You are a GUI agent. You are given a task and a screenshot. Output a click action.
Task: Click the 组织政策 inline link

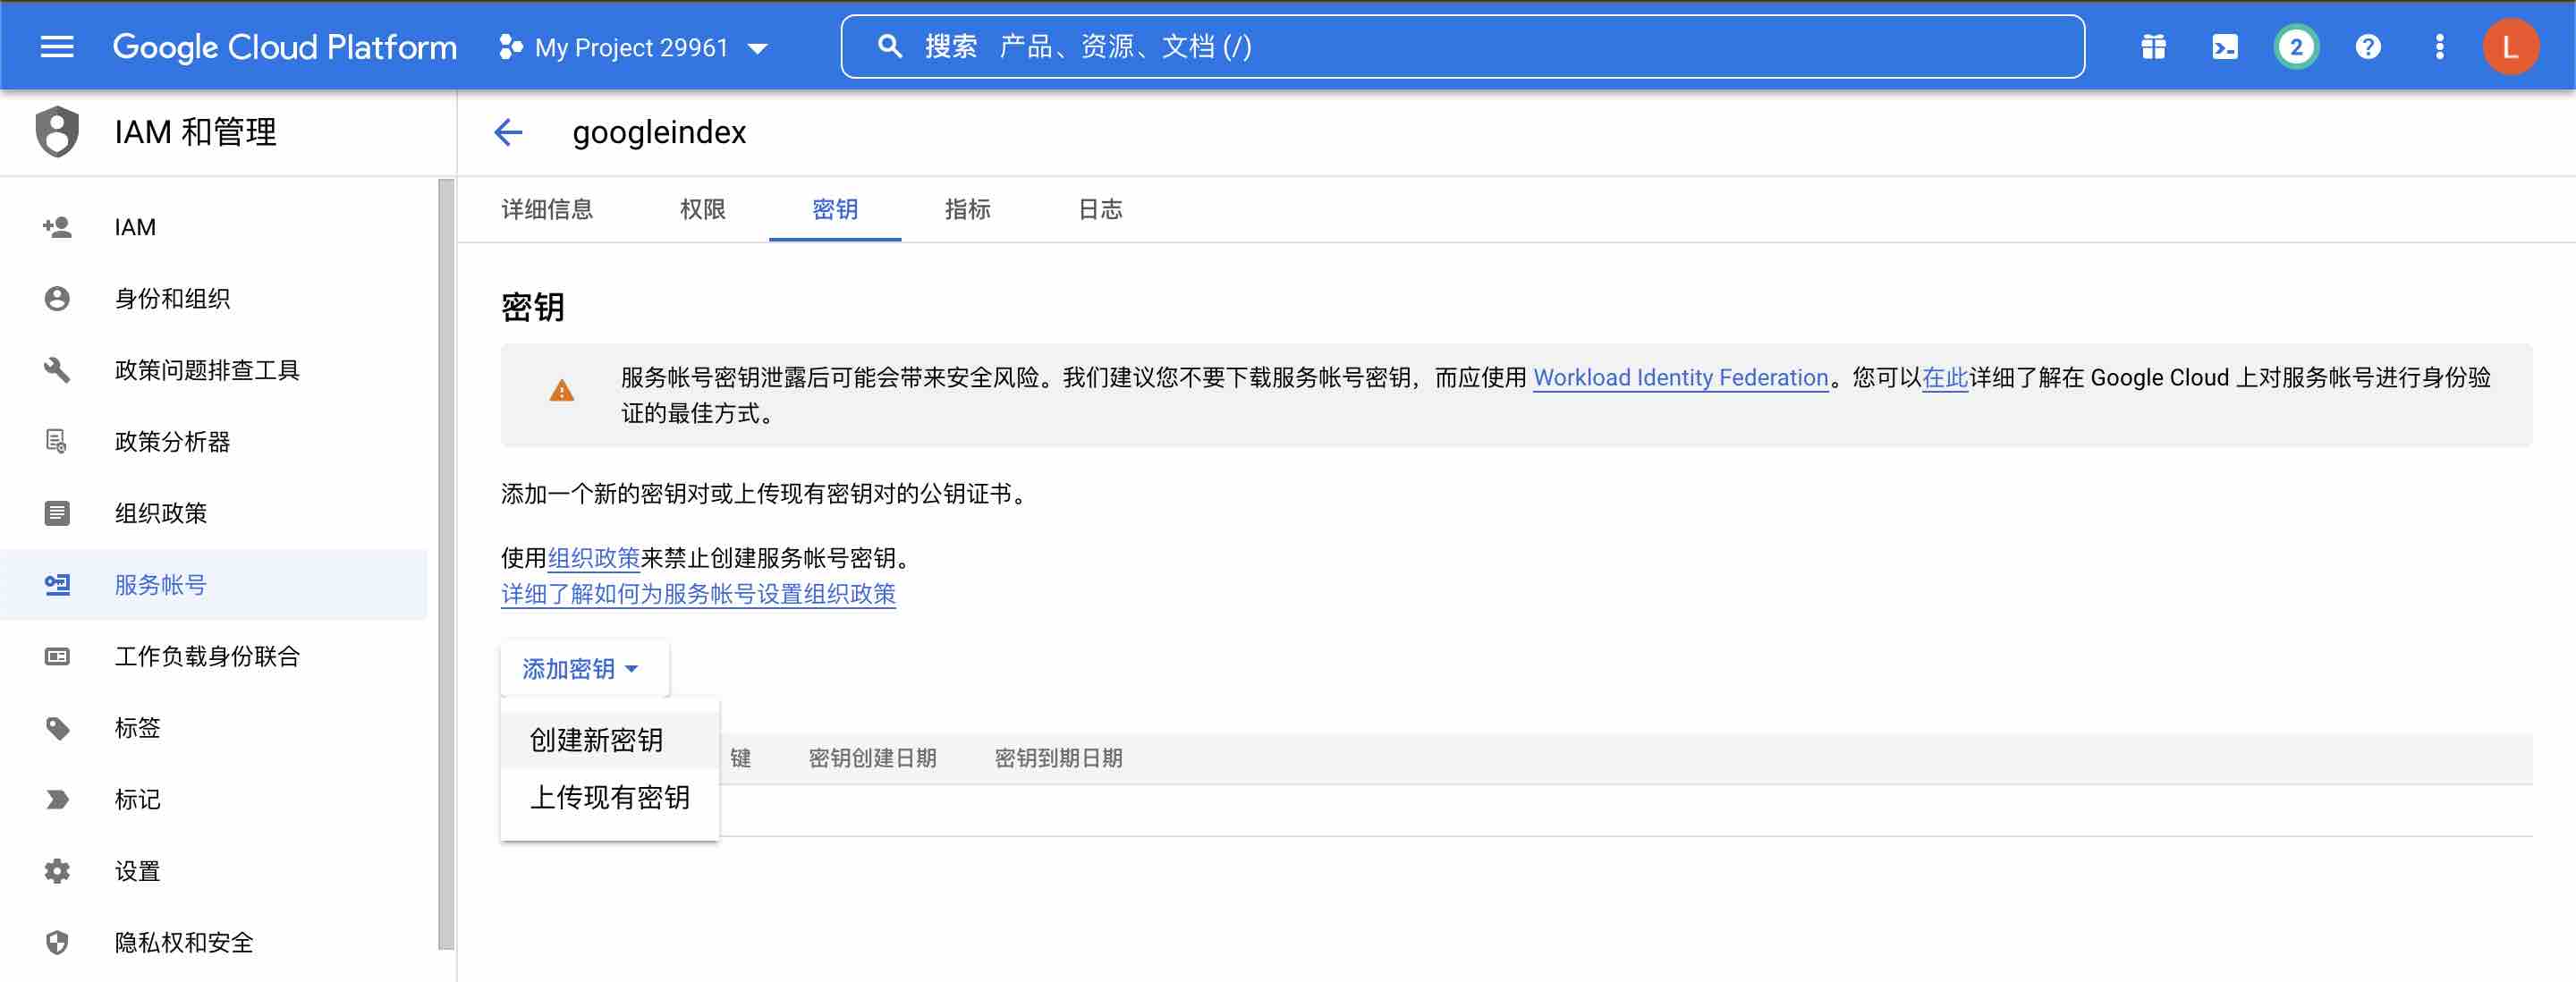tap(593, 558)
